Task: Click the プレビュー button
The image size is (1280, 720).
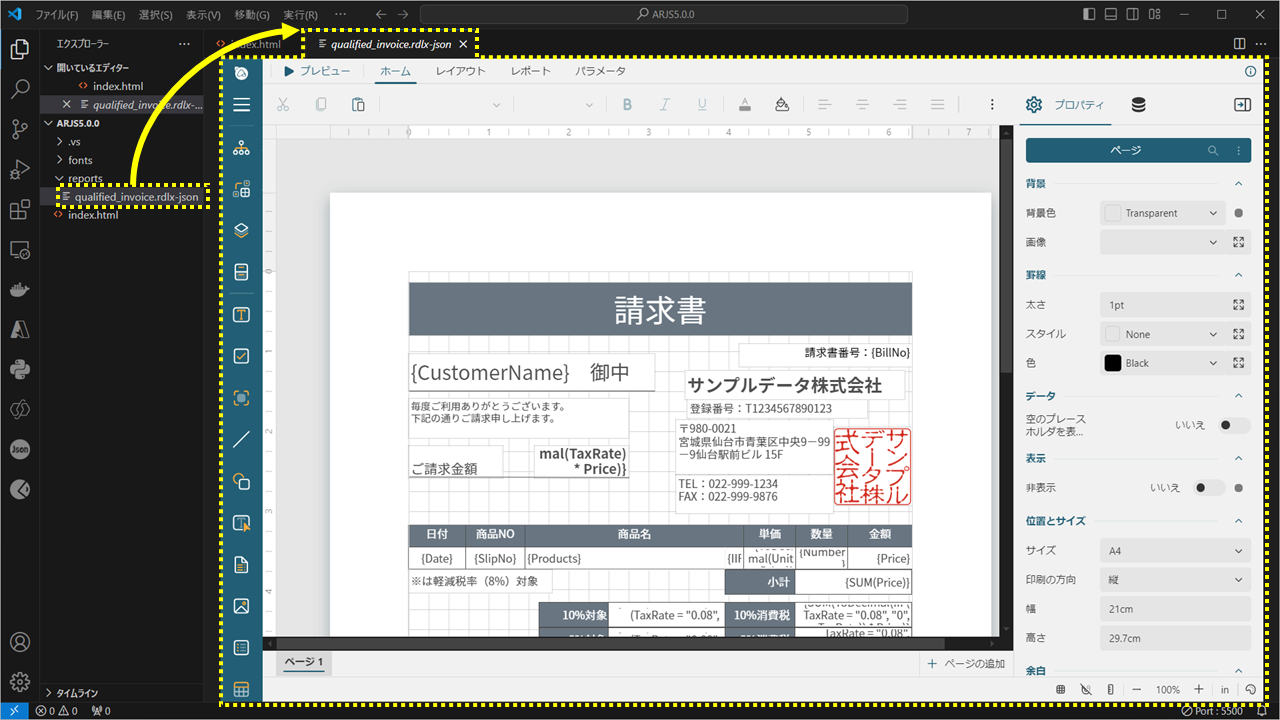Action: (318, 71)
